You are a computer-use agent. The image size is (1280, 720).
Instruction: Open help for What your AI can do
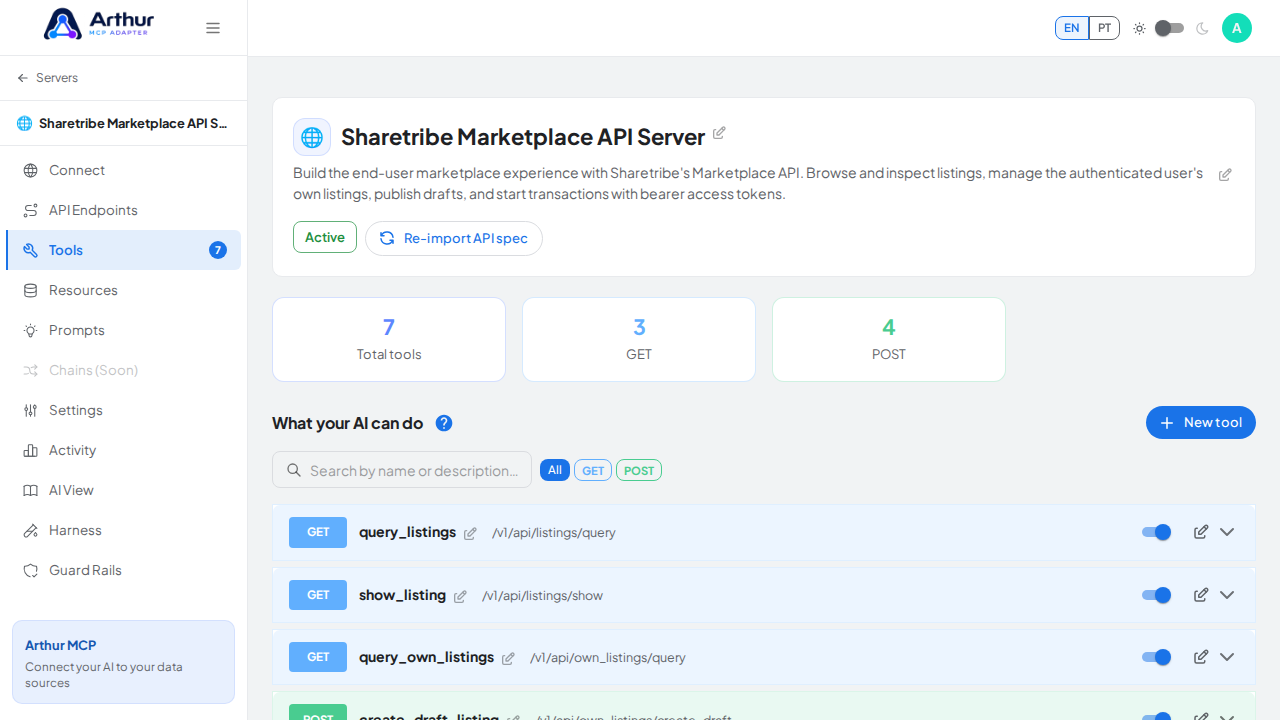(444, 423)
